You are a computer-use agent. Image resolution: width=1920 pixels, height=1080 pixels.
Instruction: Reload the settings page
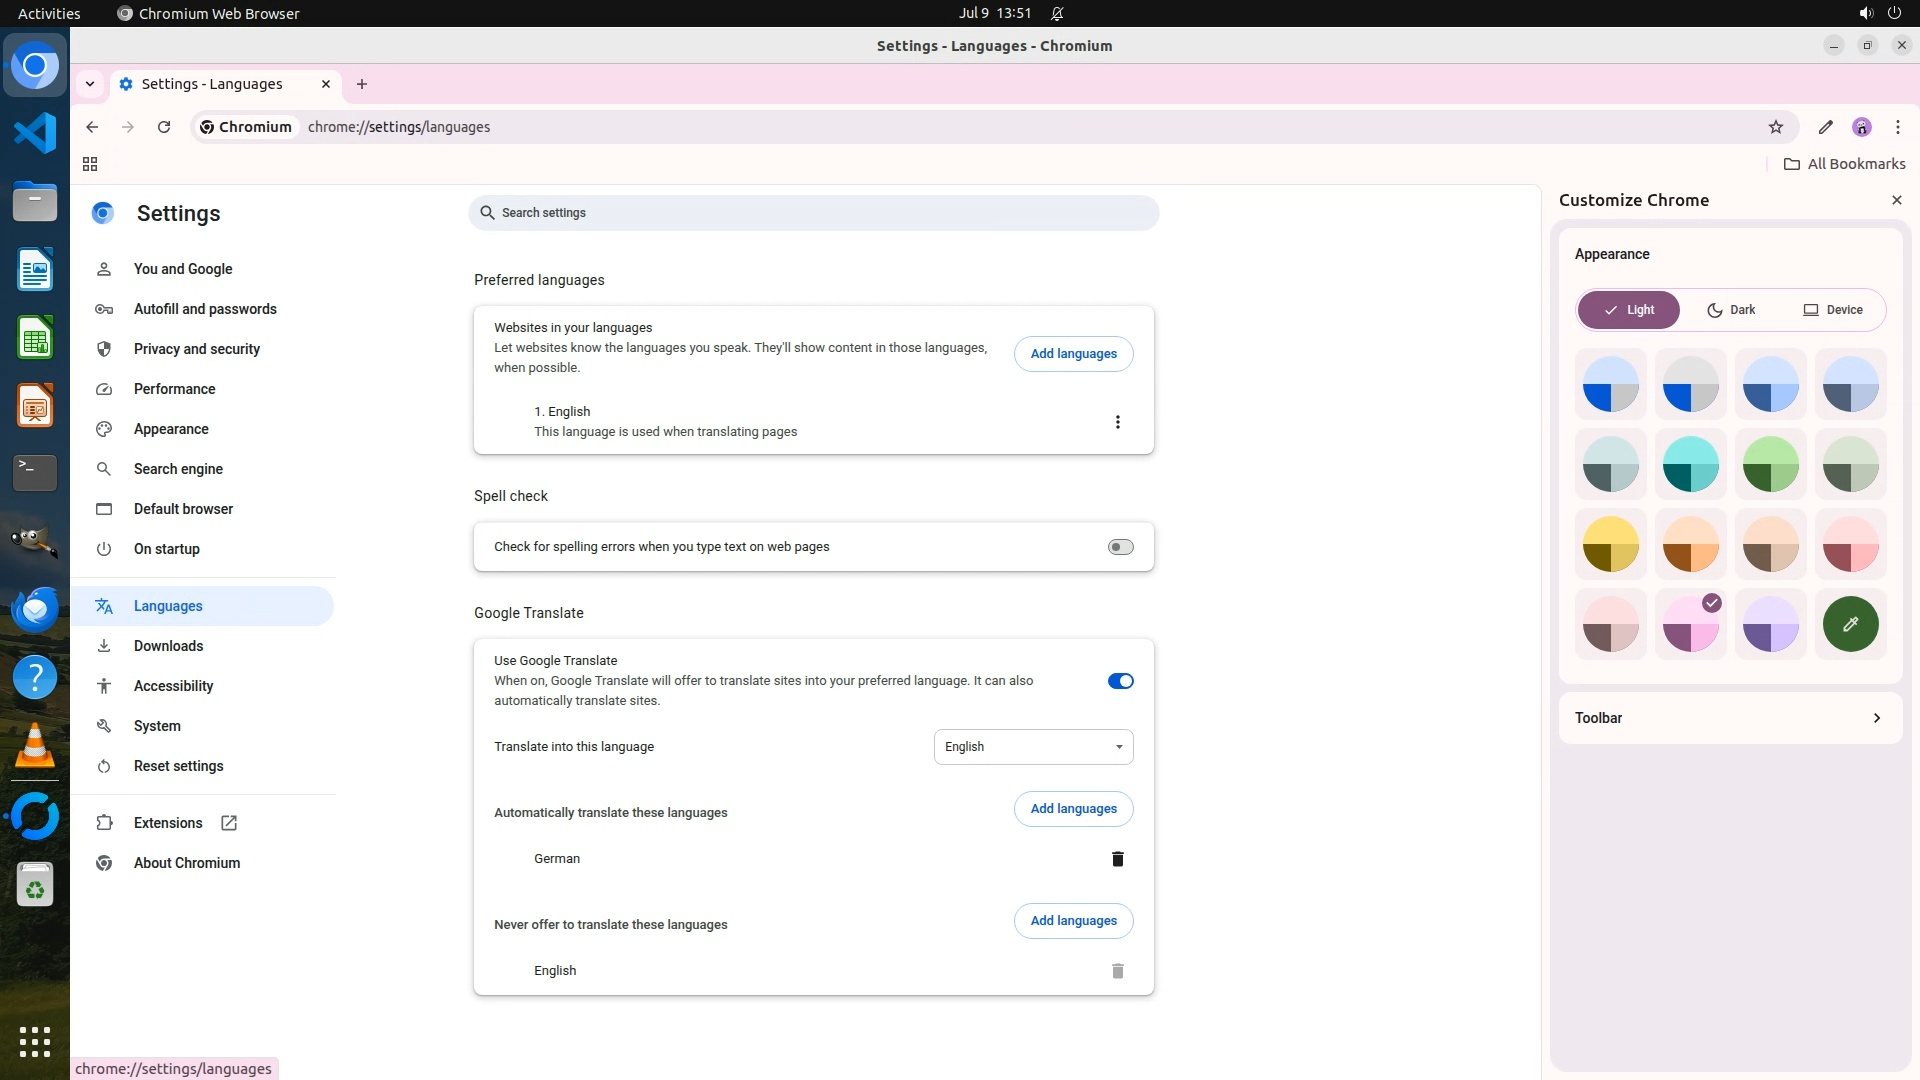(x=164, y=127)
